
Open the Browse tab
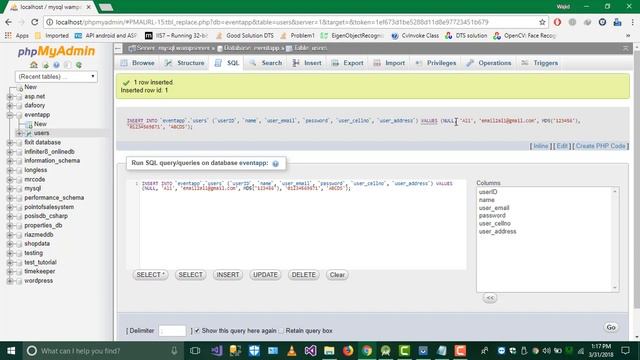click(138, 63)
